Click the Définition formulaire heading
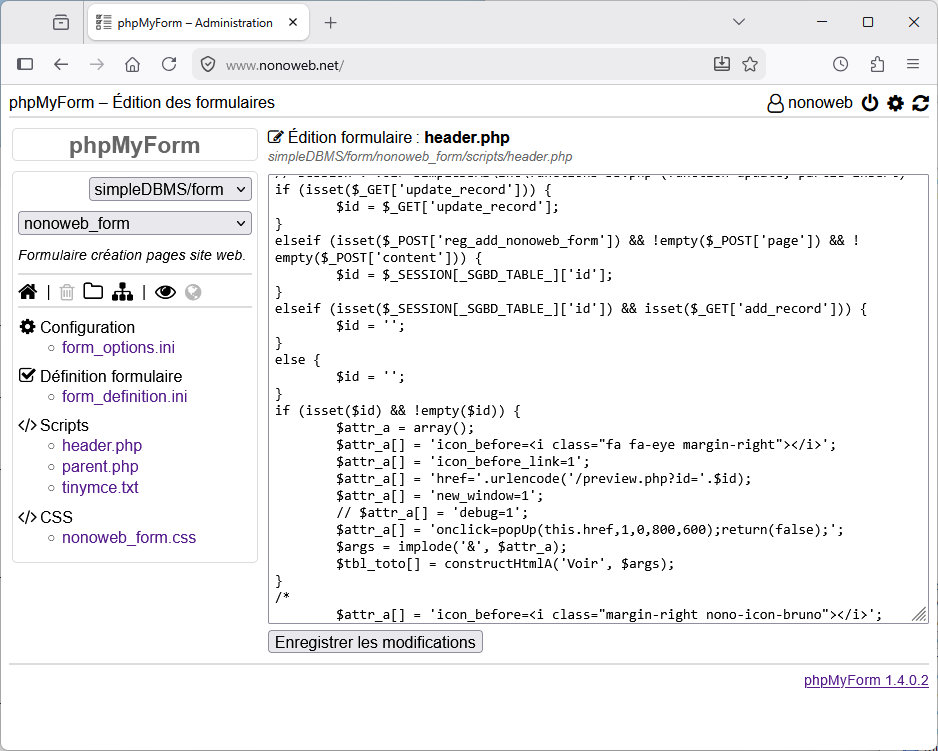The image size is (938, 751). 111,376
